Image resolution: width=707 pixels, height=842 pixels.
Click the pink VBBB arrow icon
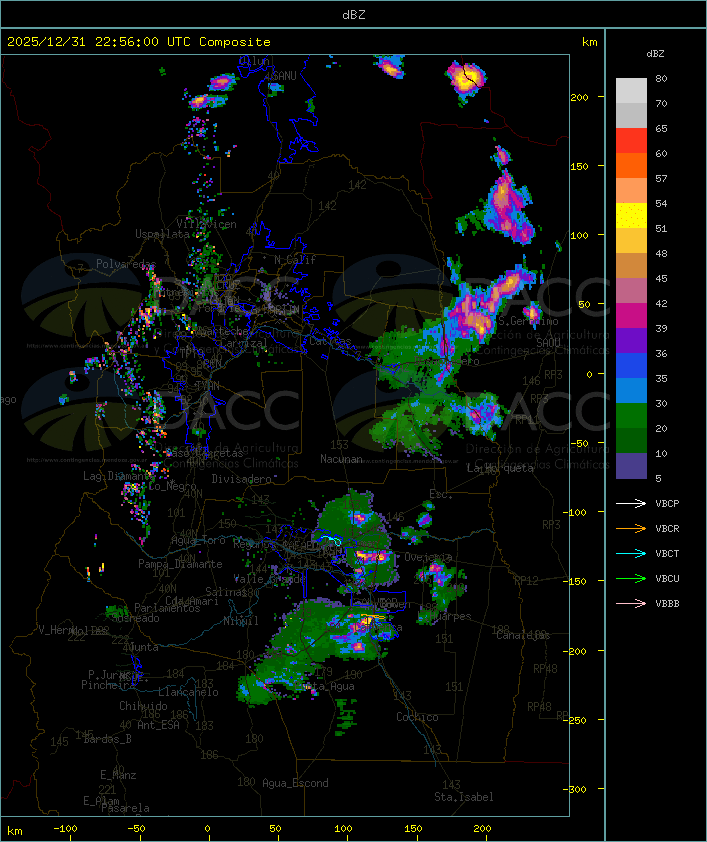coord(631,603)
